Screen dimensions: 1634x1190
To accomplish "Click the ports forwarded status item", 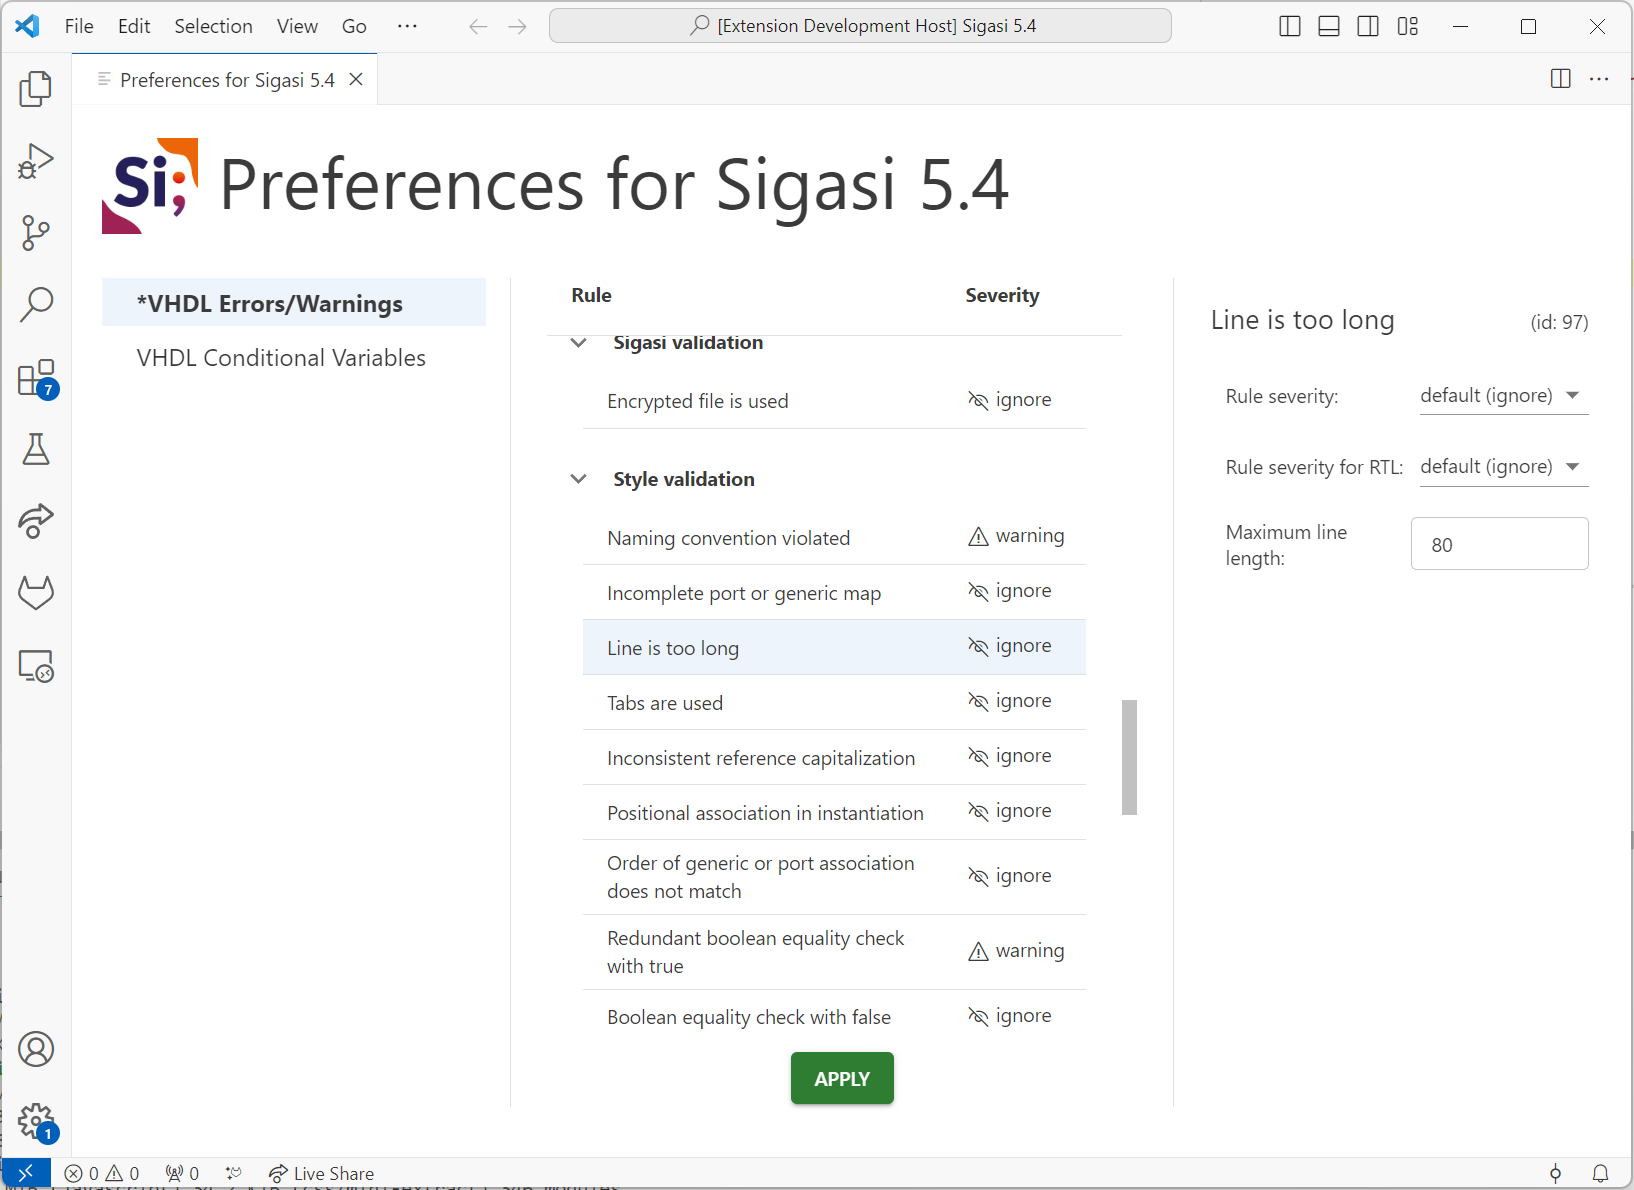I will tap(183, 1173).
